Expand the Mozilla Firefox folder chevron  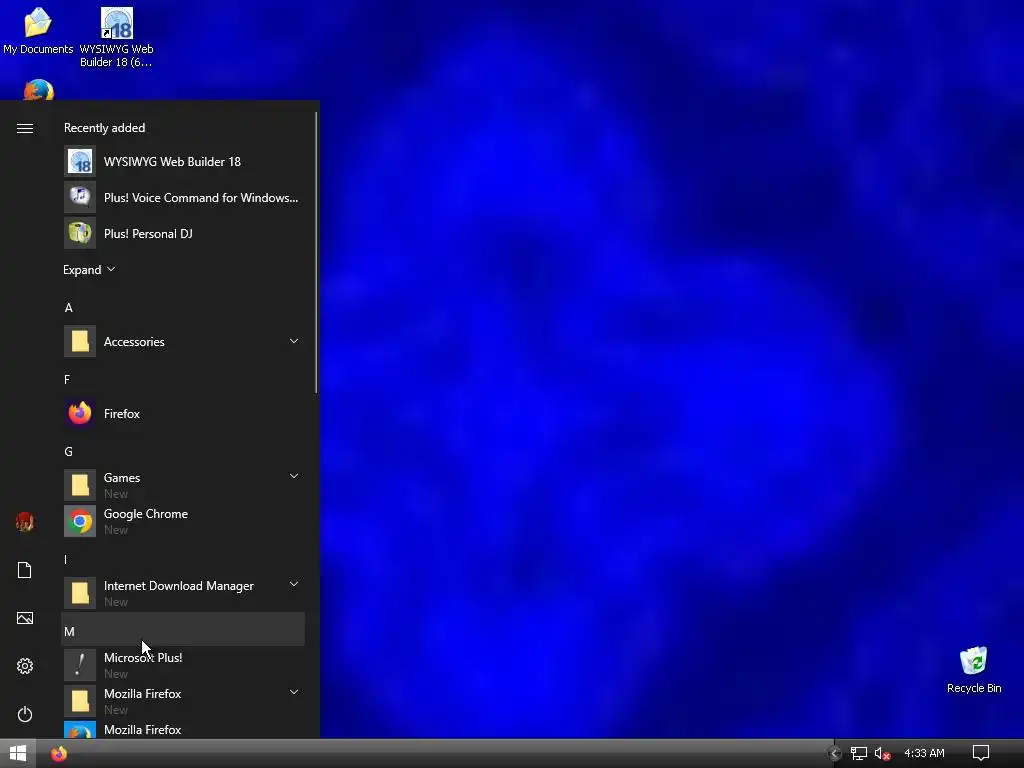pos(294,692)
